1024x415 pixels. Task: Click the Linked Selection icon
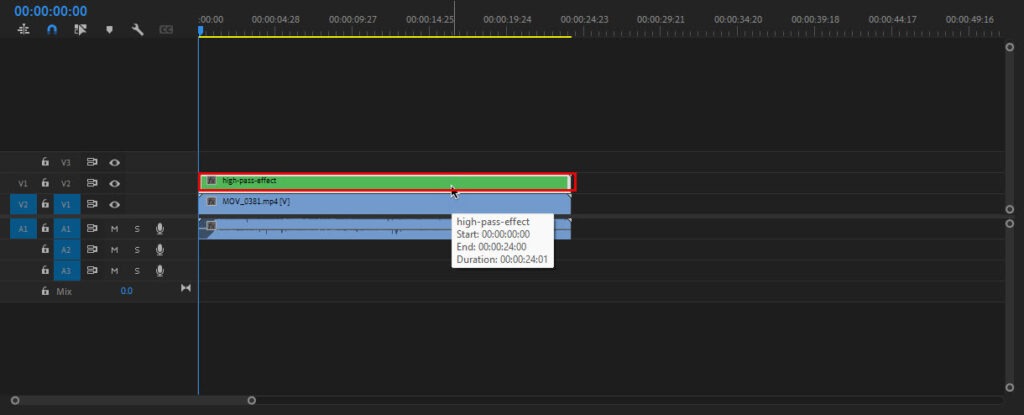[80, 30]
